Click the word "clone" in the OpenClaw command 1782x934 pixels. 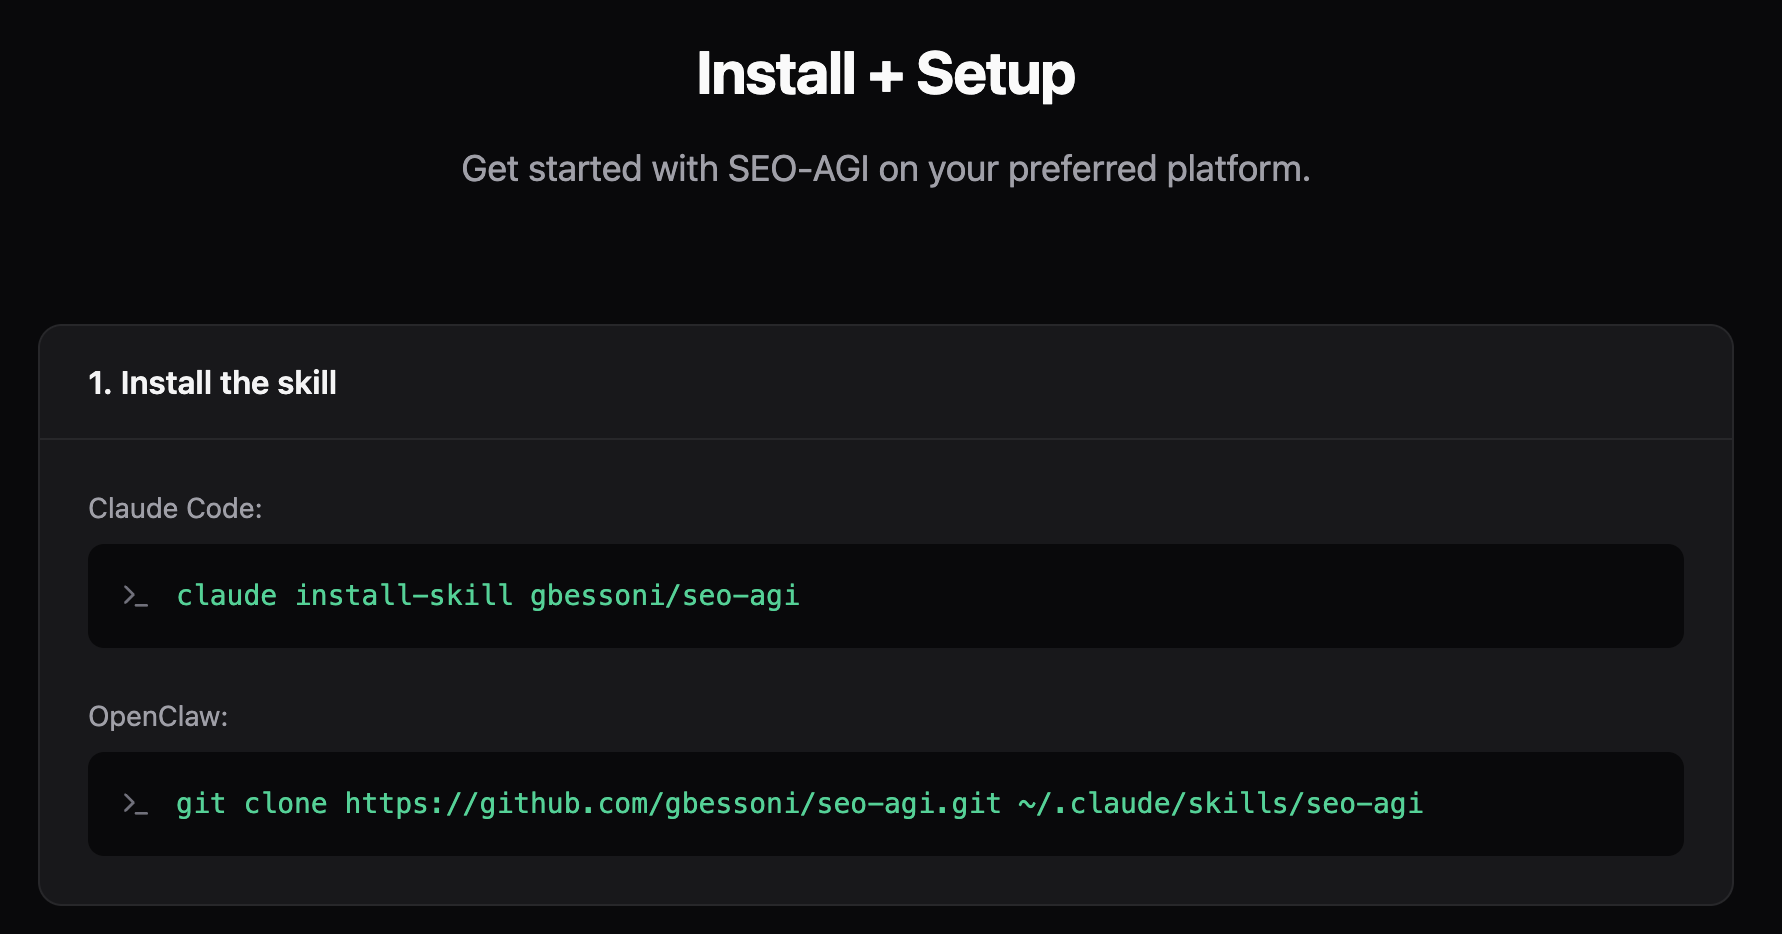pos(286,804)
